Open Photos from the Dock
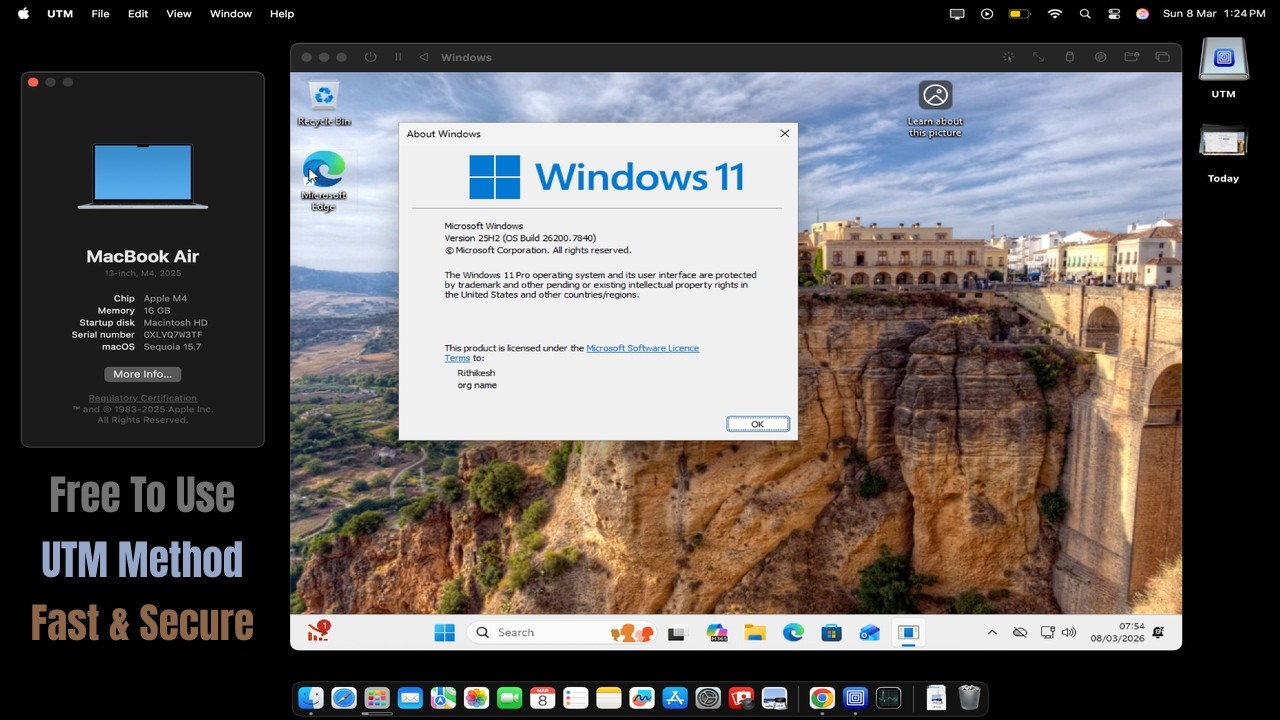The image size is (1280, 720). point(476,698)
